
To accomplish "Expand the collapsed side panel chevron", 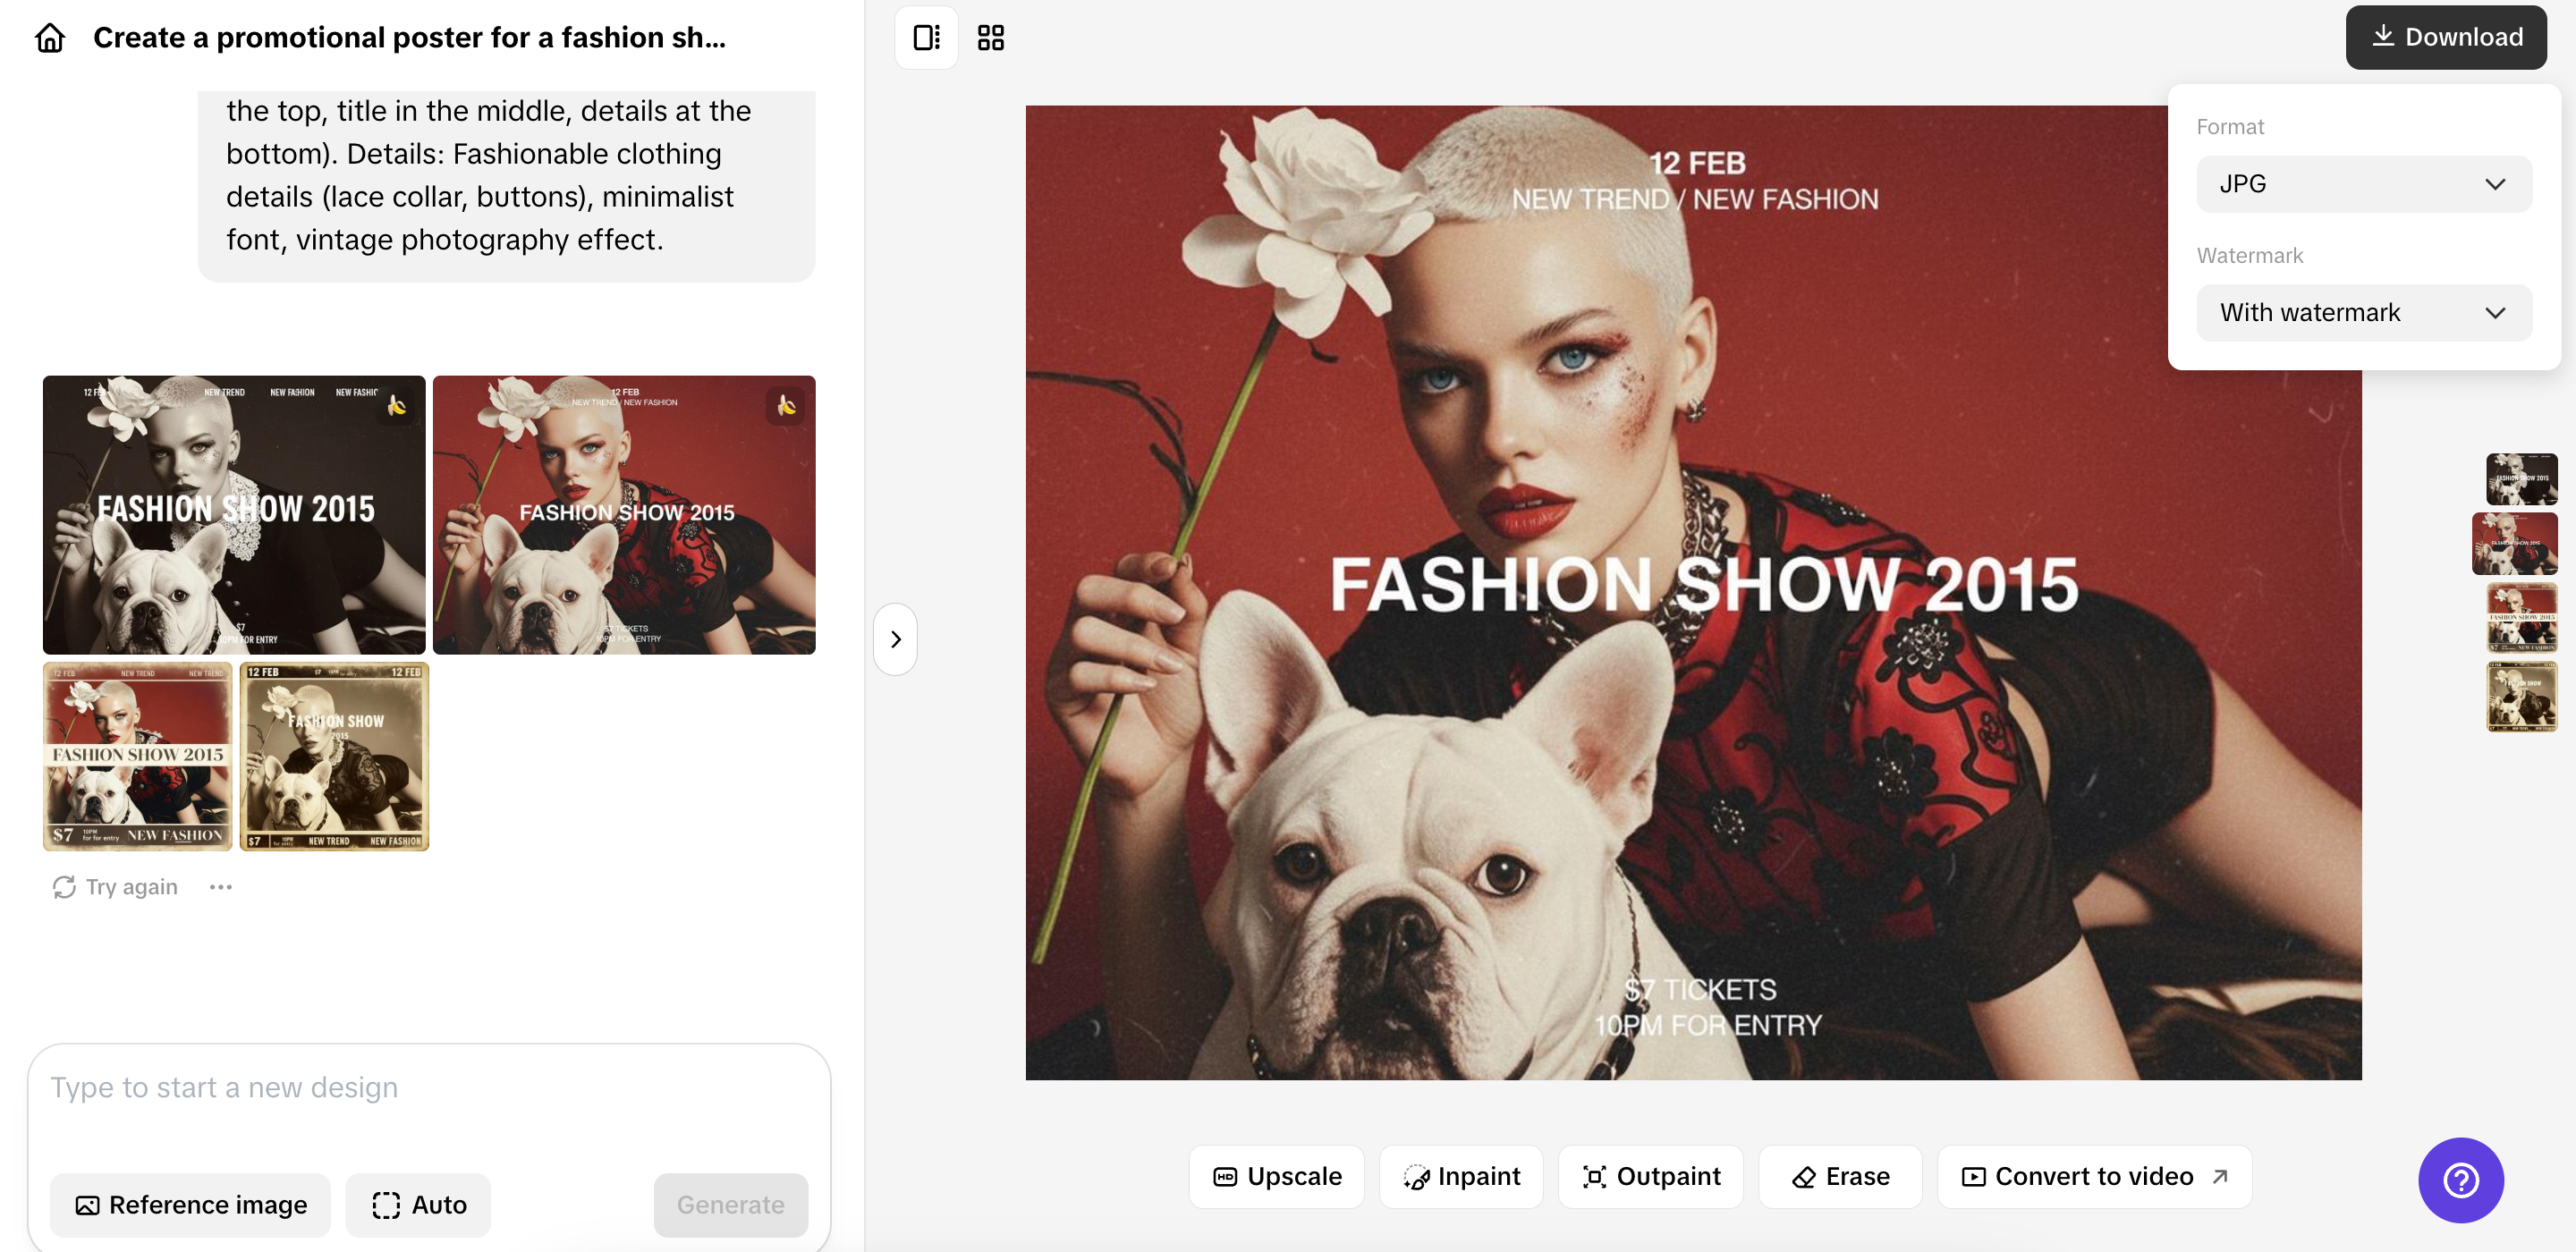I will pos(894,639).
